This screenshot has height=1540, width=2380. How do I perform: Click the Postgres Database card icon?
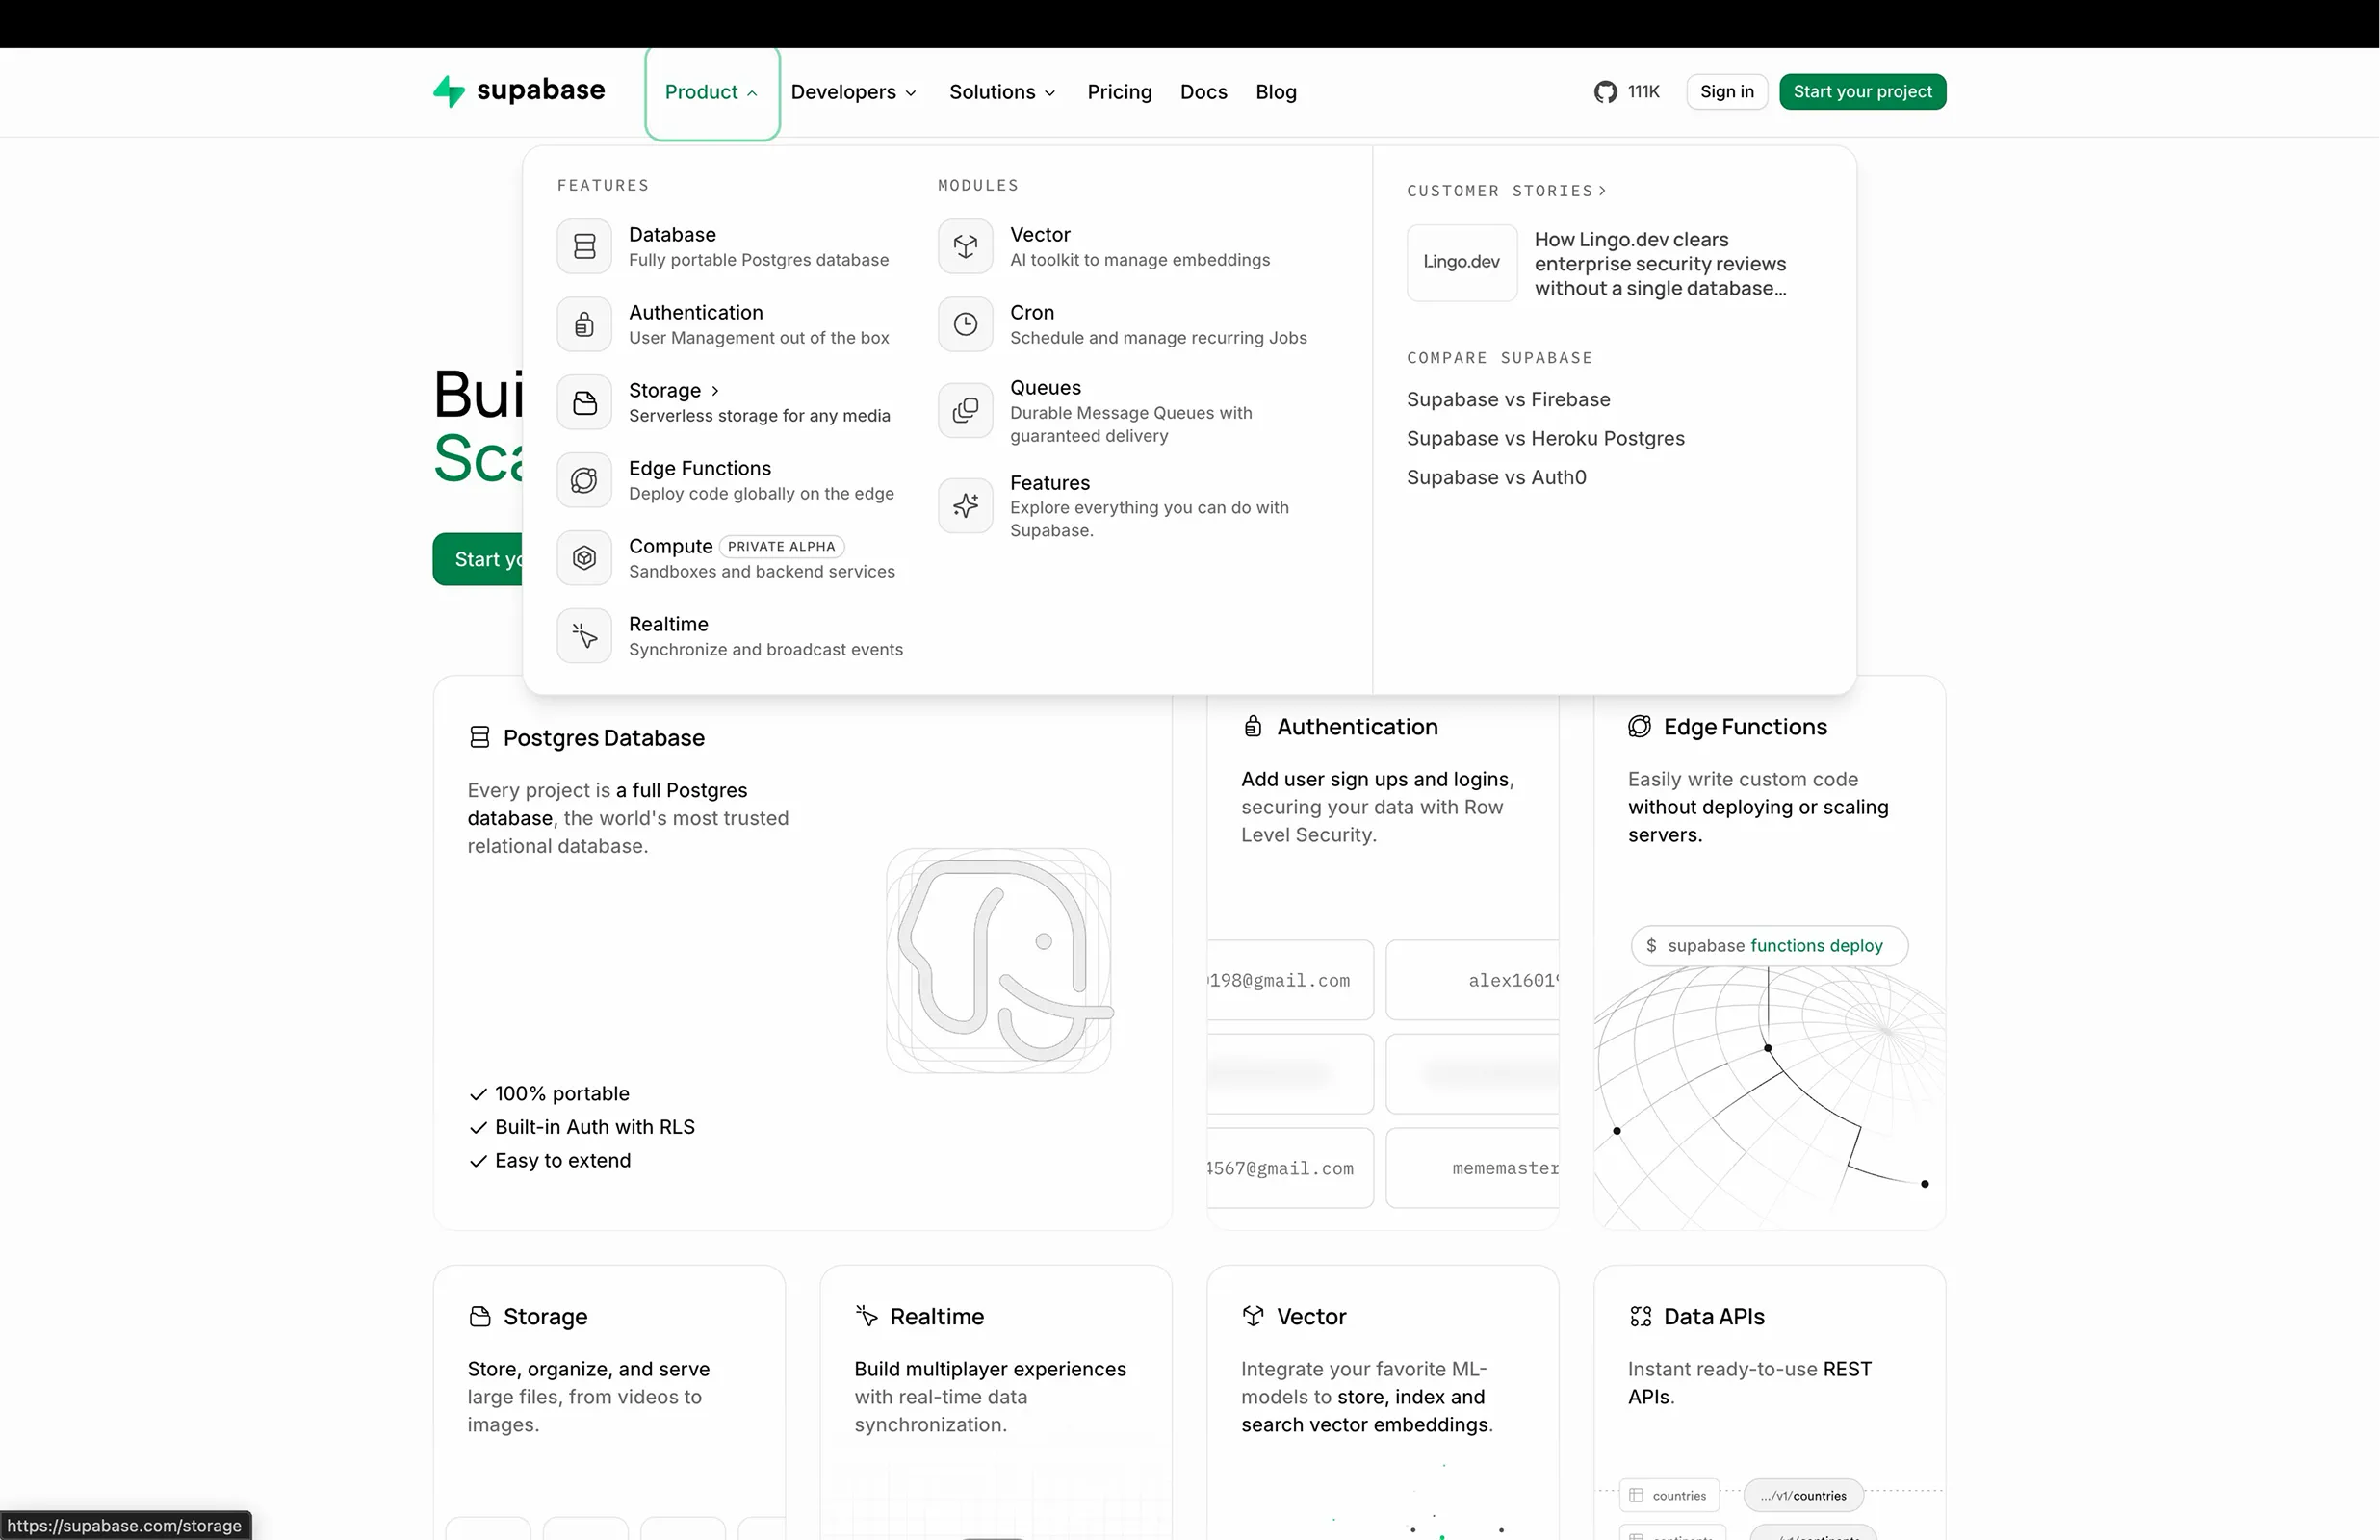pos(479,737)
